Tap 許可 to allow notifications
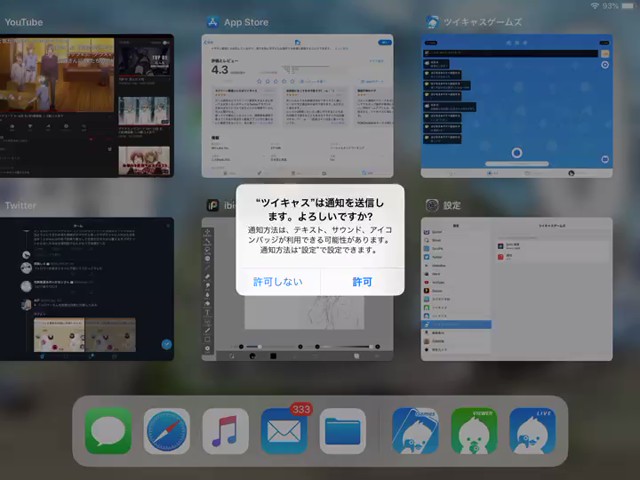 [362, 282]
